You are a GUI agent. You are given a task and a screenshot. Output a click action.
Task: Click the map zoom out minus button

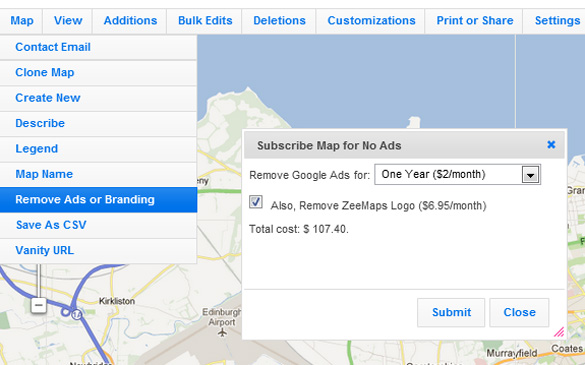click(38, 305)
